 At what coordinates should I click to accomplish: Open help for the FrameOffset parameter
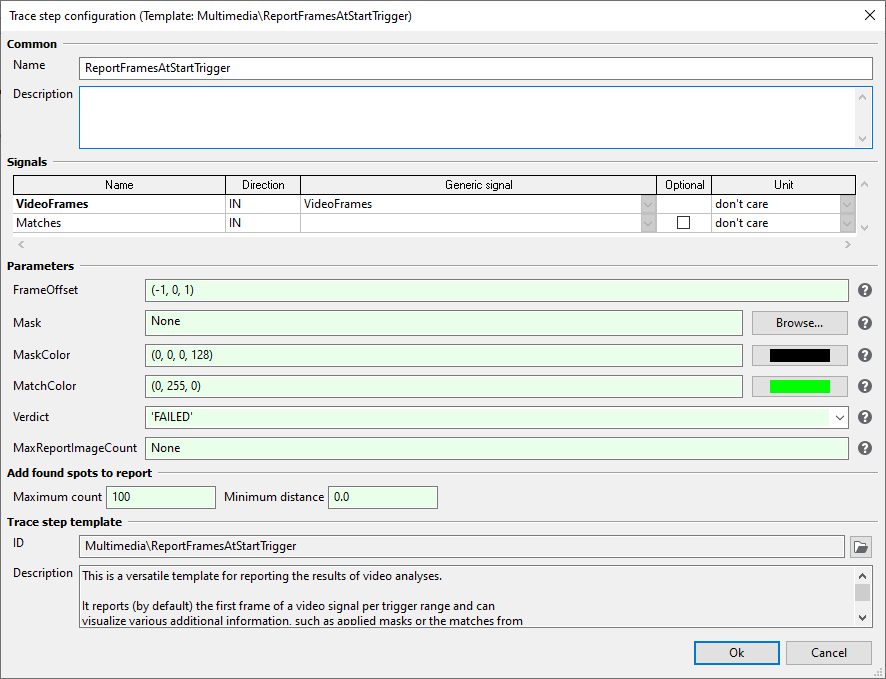tap(865, 290)
